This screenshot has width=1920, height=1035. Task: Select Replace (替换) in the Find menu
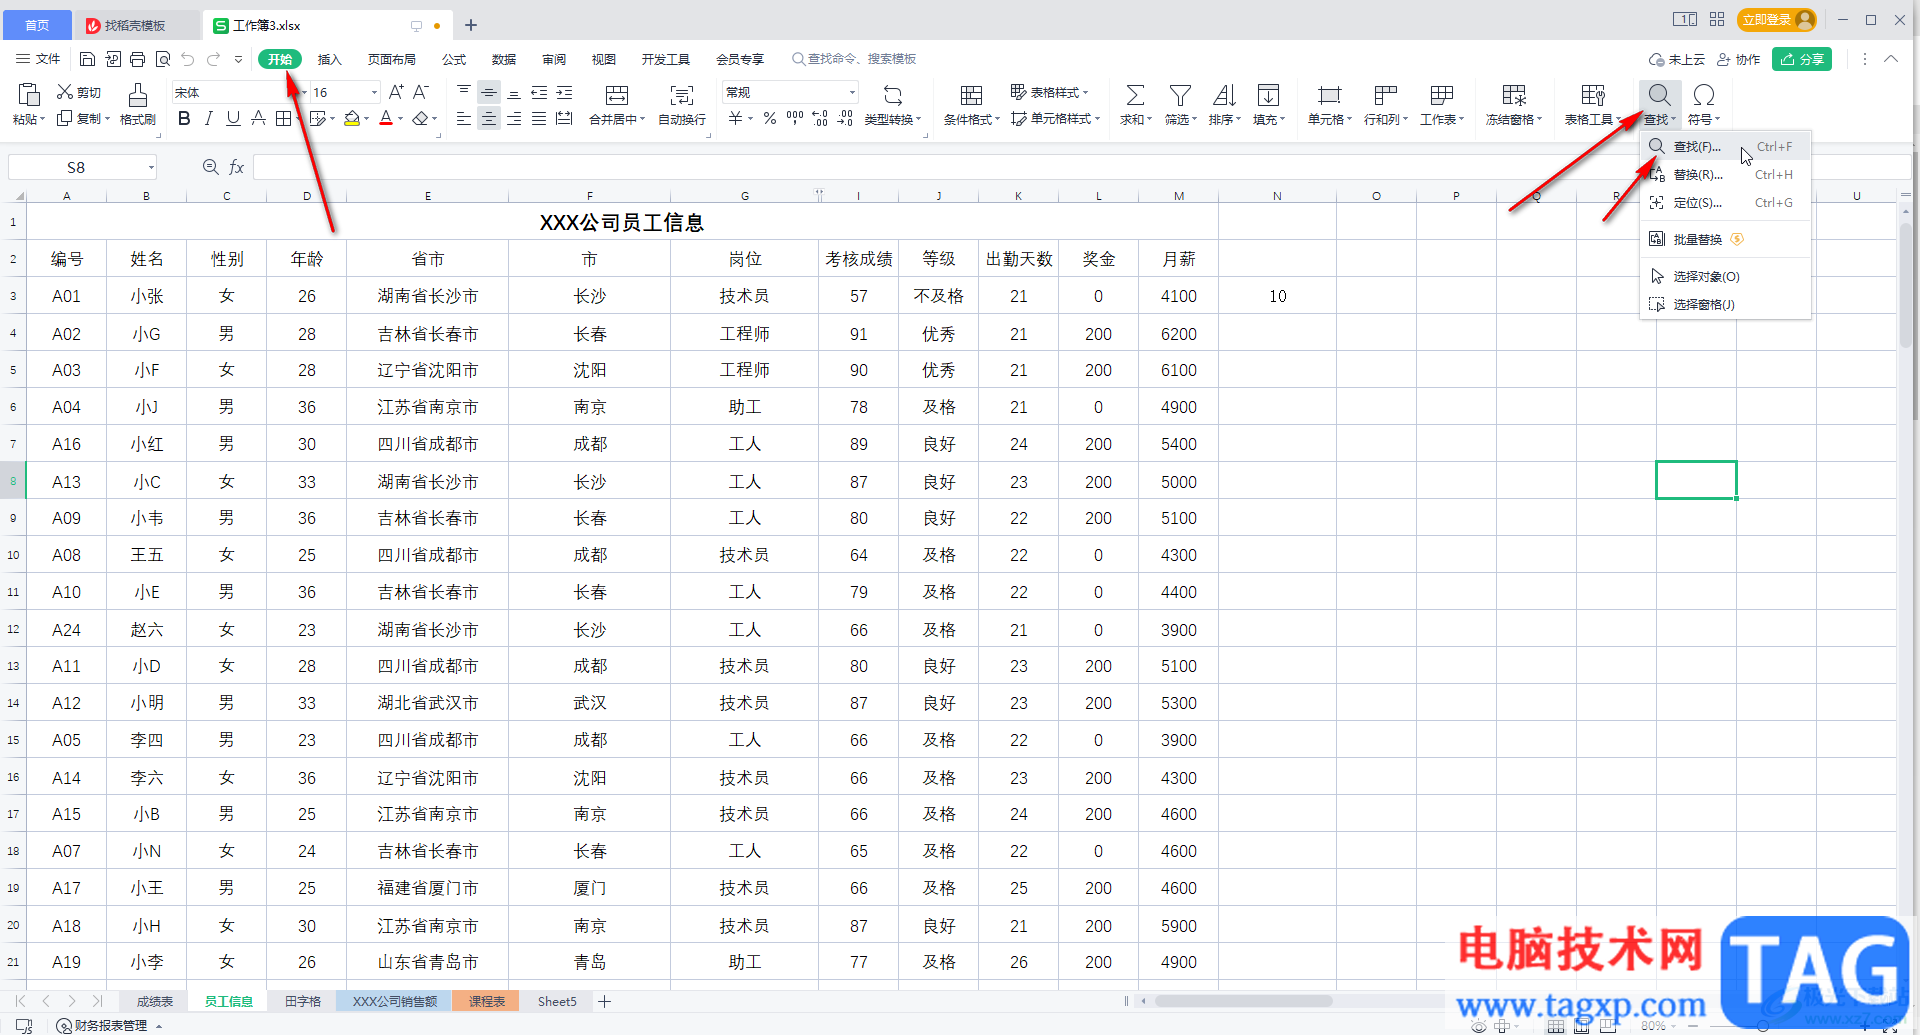(1697, 175)
